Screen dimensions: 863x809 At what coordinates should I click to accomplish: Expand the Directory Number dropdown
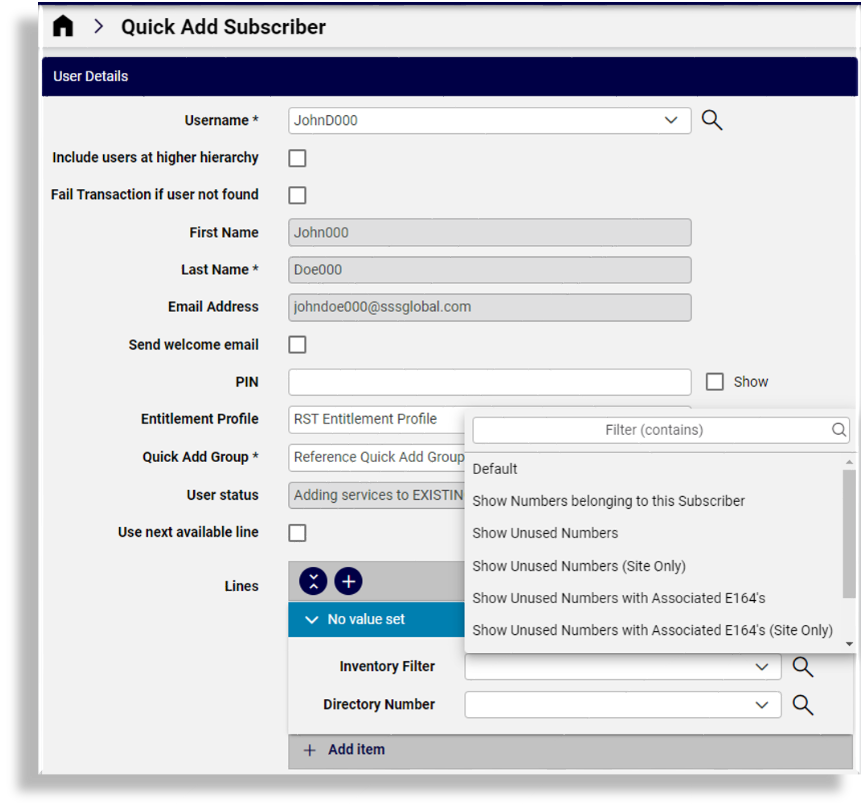point(762,705)
